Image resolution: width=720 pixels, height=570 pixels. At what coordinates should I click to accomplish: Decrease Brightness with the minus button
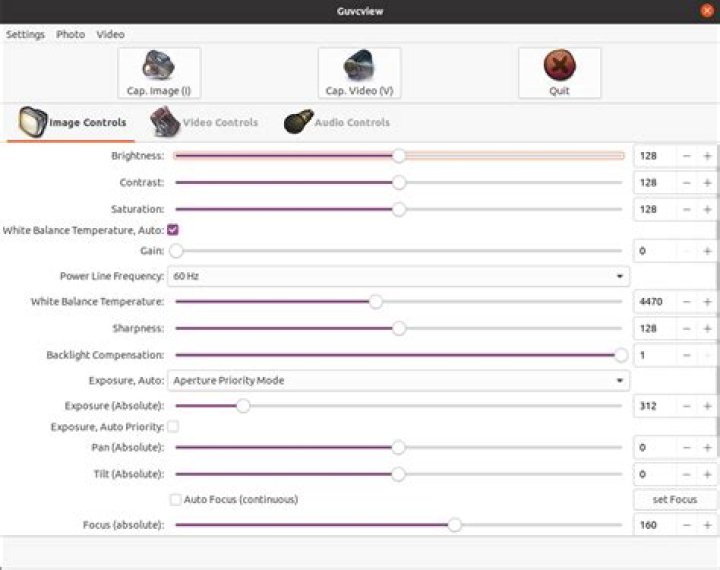tap(686, 156)
